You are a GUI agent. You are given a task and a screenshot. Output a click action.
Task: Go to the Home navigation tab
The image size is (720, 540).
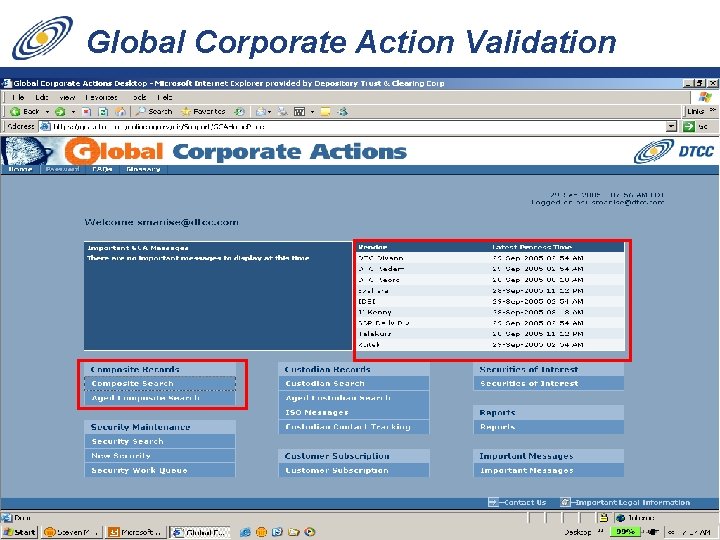click(x=20, y=169)
